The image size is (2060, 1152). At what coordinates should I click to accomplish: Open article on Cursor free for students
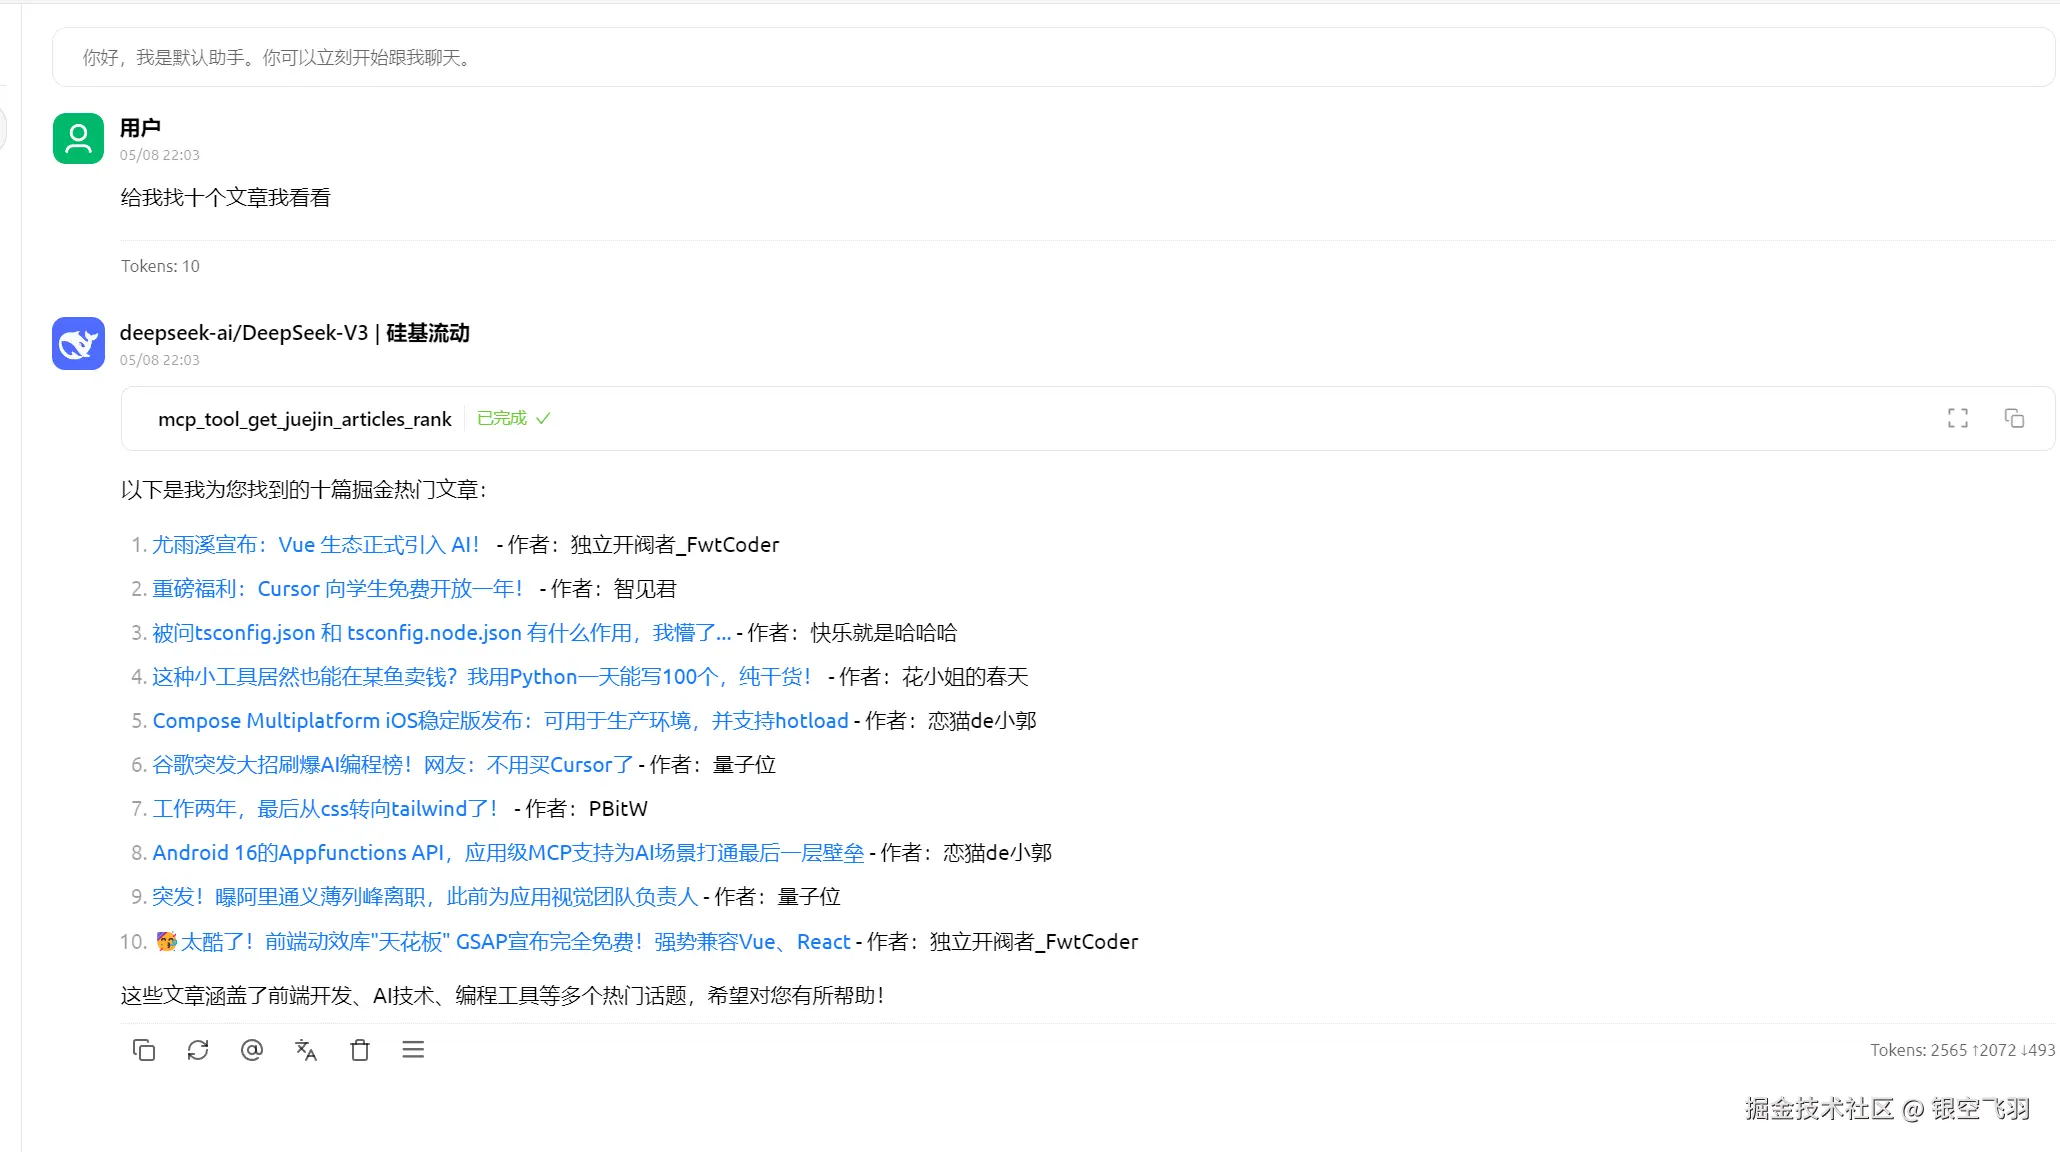pos(338,589)
